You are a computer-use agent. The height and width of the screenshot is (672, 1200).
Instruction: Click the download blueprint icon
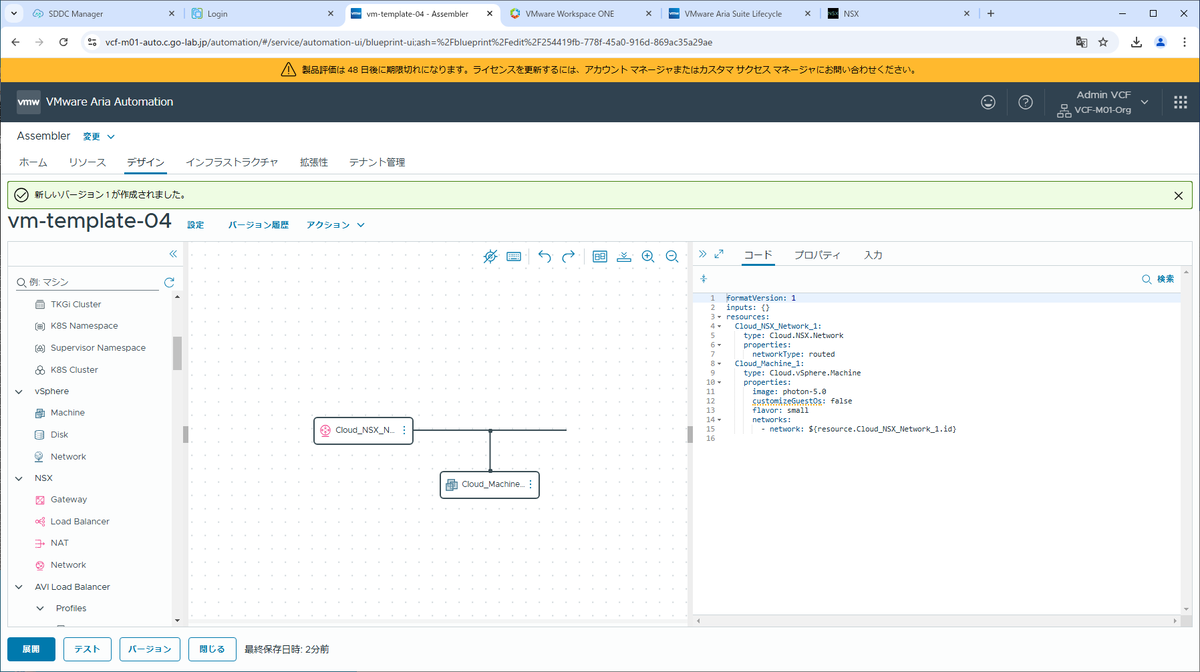[624, 256]
